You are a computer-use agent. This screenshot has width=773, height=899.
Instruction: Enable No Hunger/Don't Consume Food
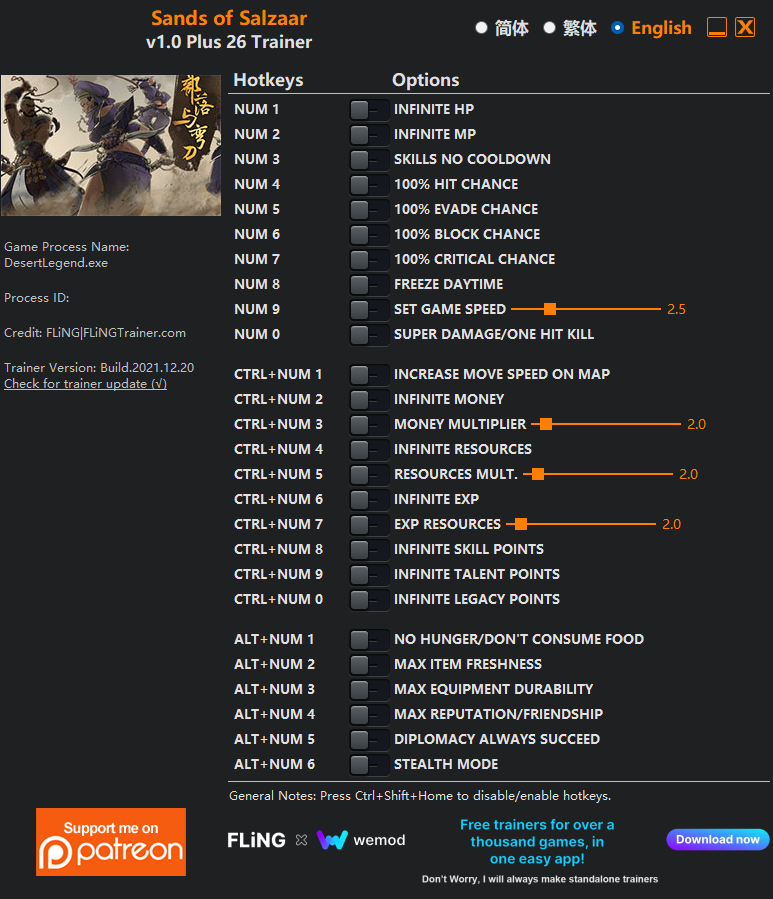(369, 639)
